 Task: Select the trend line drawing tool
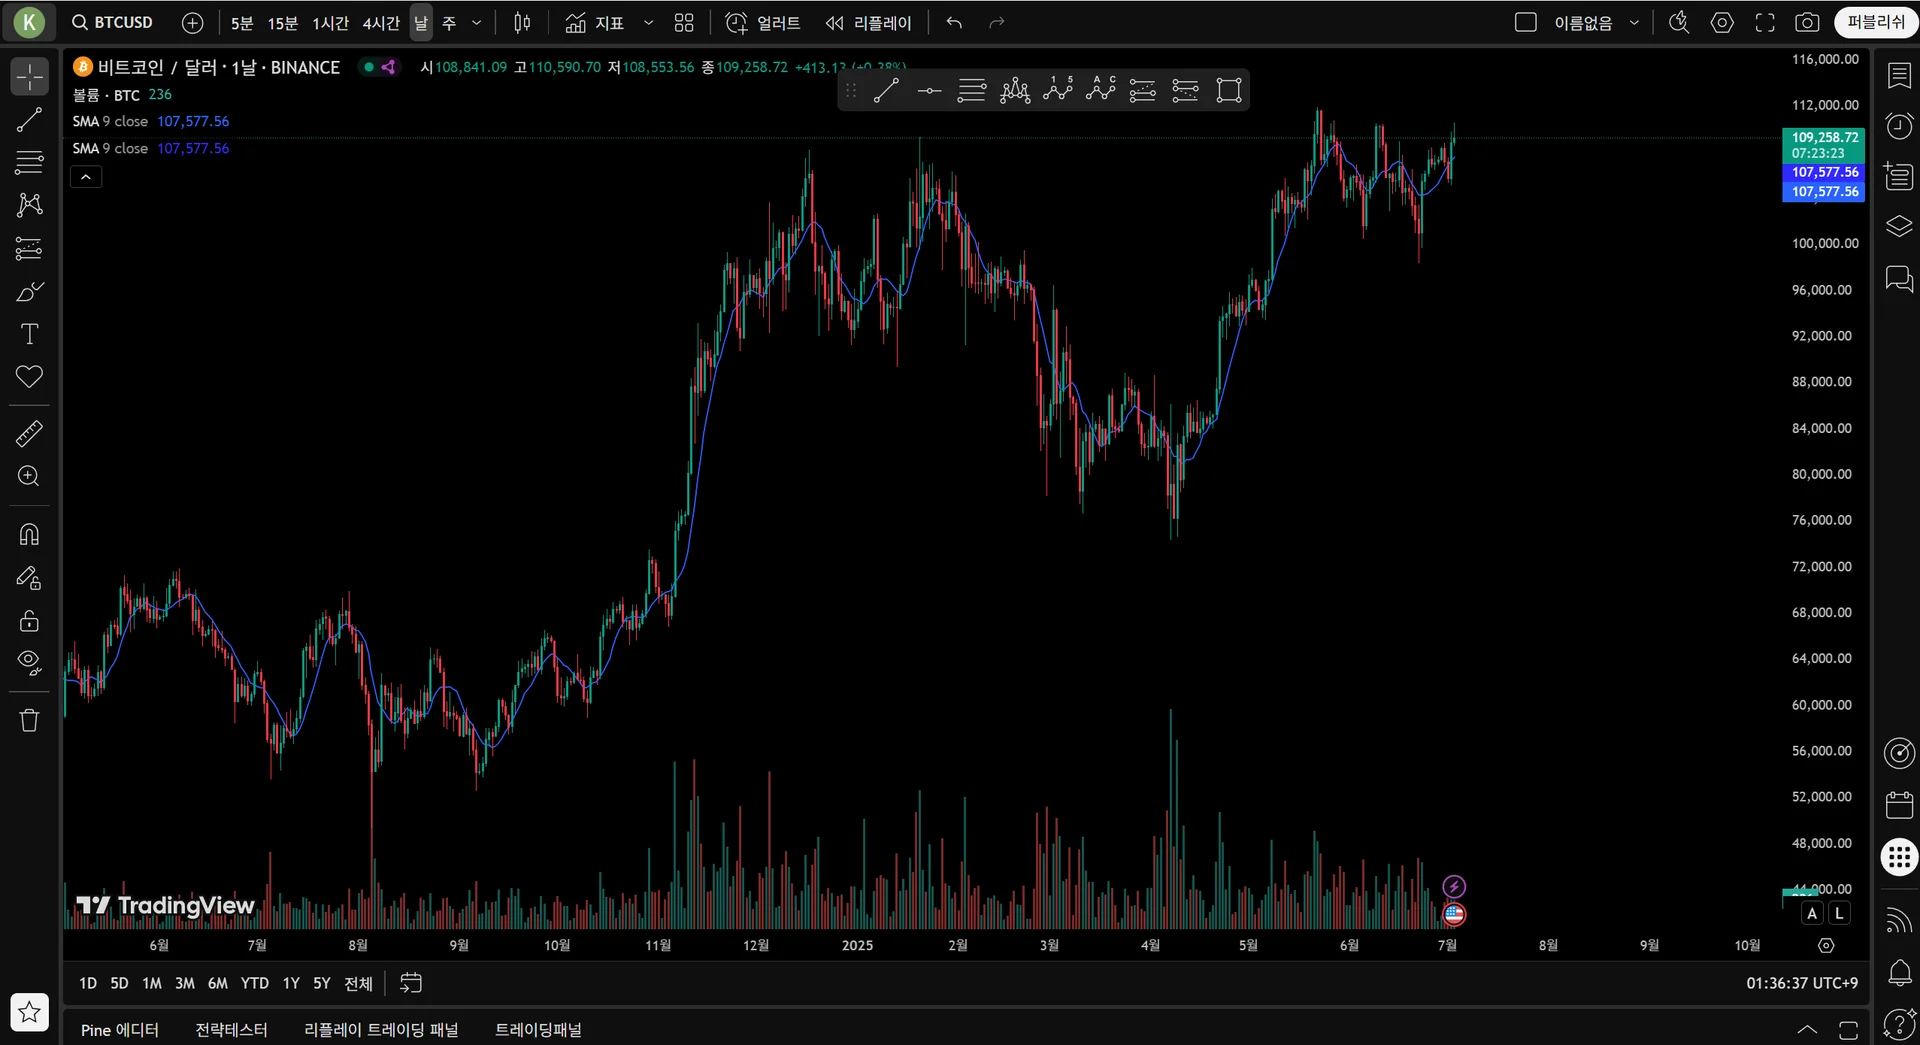[x=29, y=120]
